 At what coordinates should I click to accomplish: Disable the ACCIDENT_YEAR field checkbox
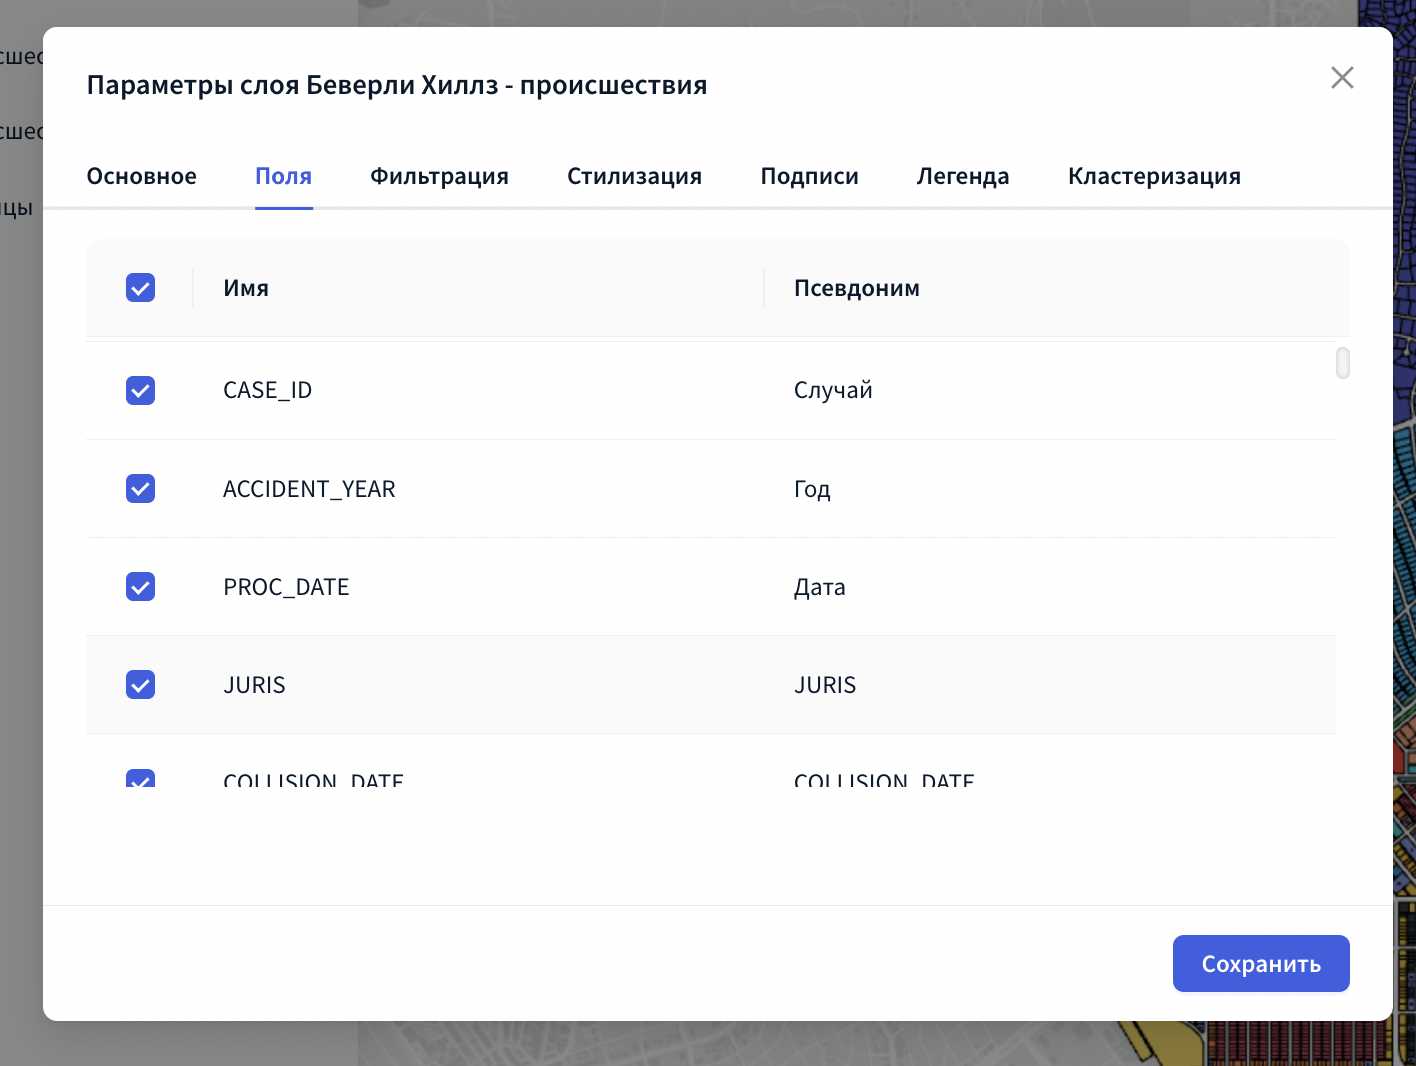point(141,489)
